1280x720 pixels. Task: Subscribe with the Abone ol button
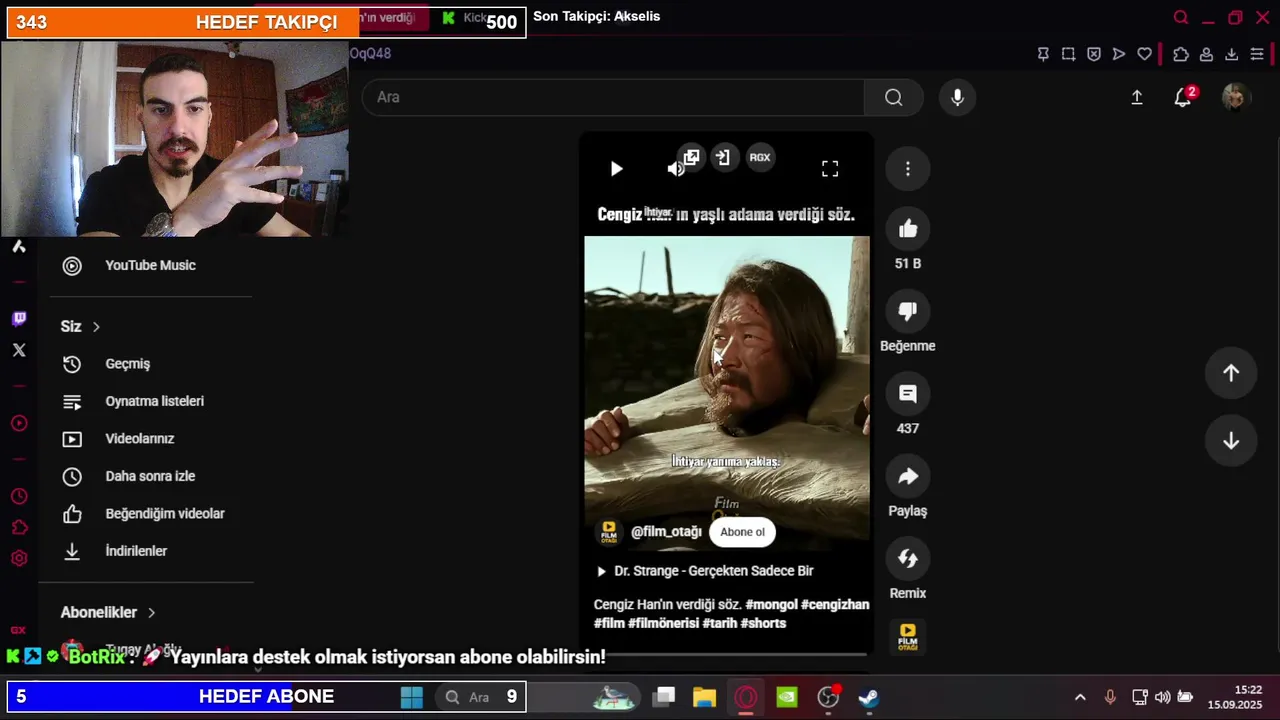tap(742, 532)
